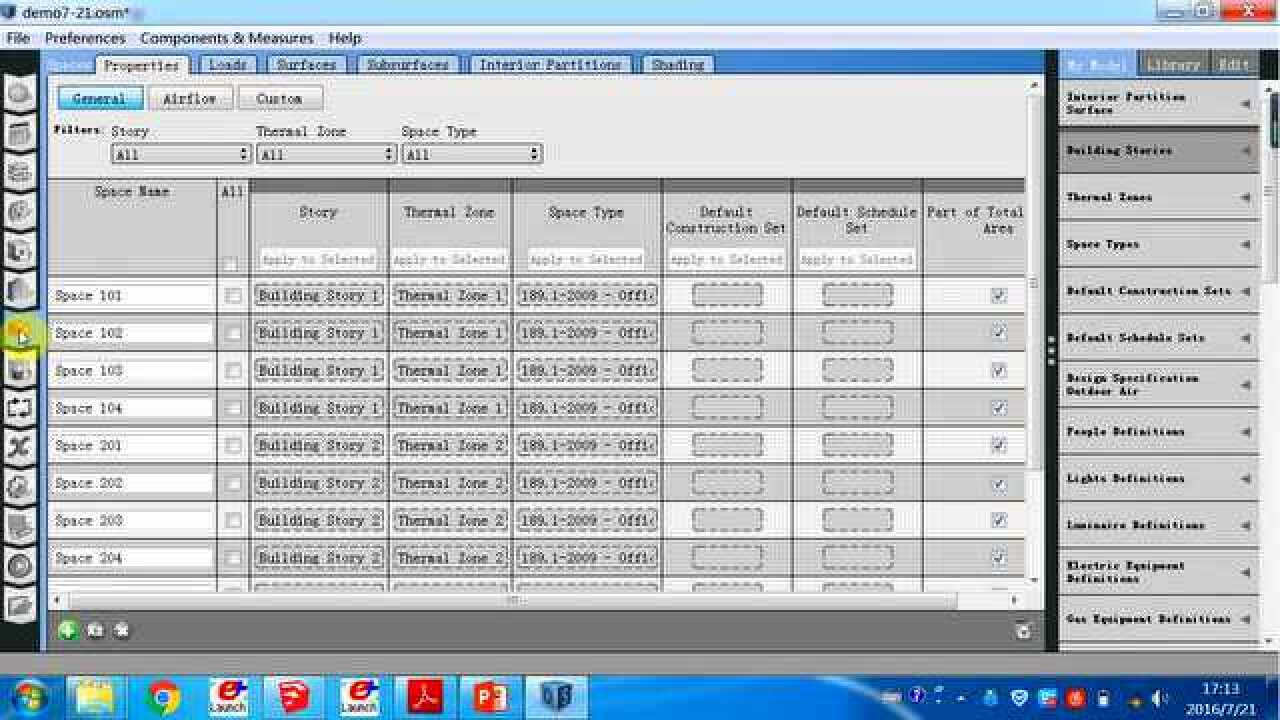Open the Simulation Settings vertical tab
1280x720 pixels.
[21, 487]
